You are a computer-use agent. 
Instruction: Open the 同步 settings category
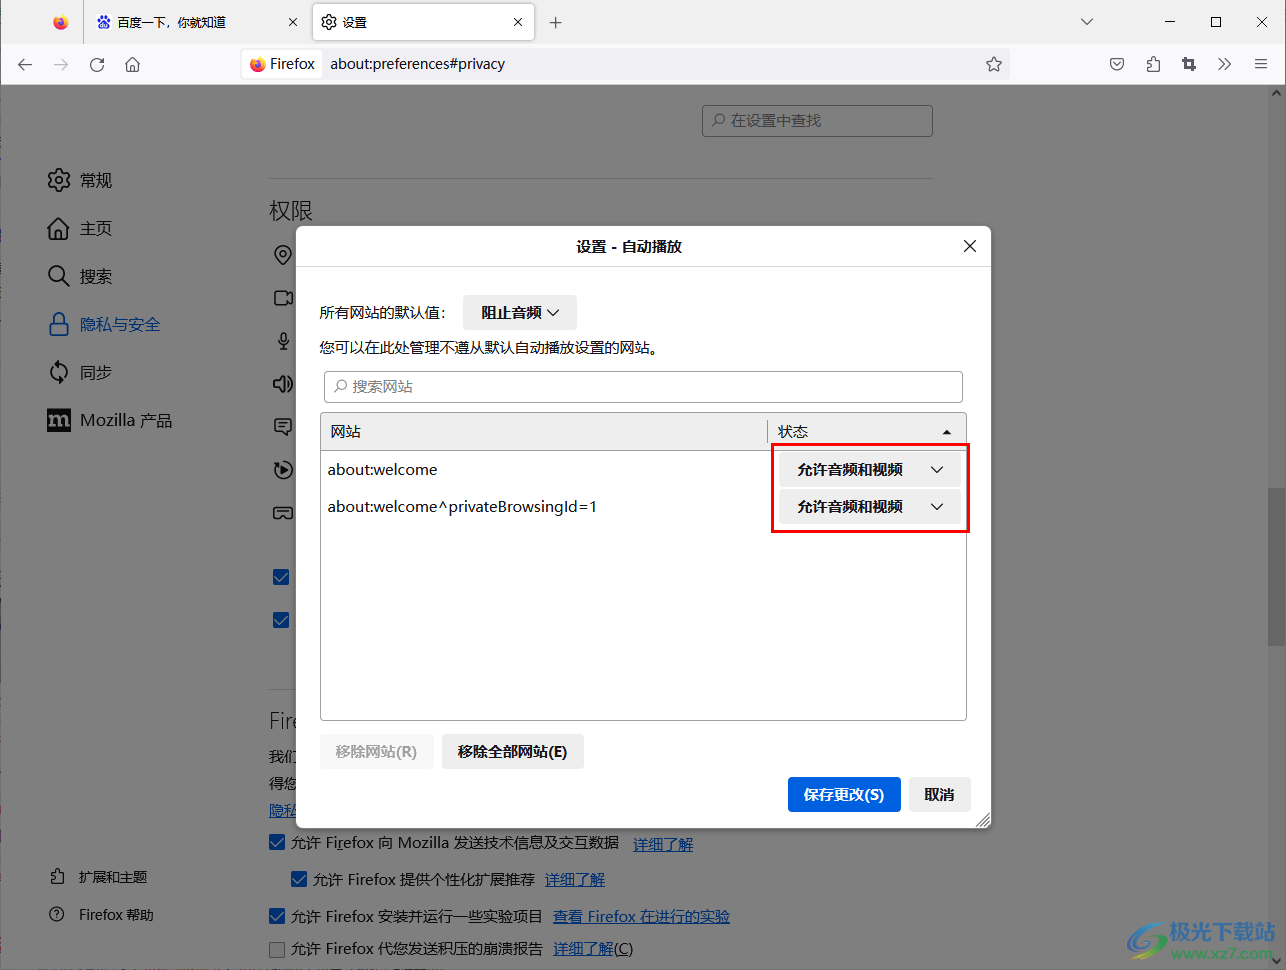coord(80,372)
